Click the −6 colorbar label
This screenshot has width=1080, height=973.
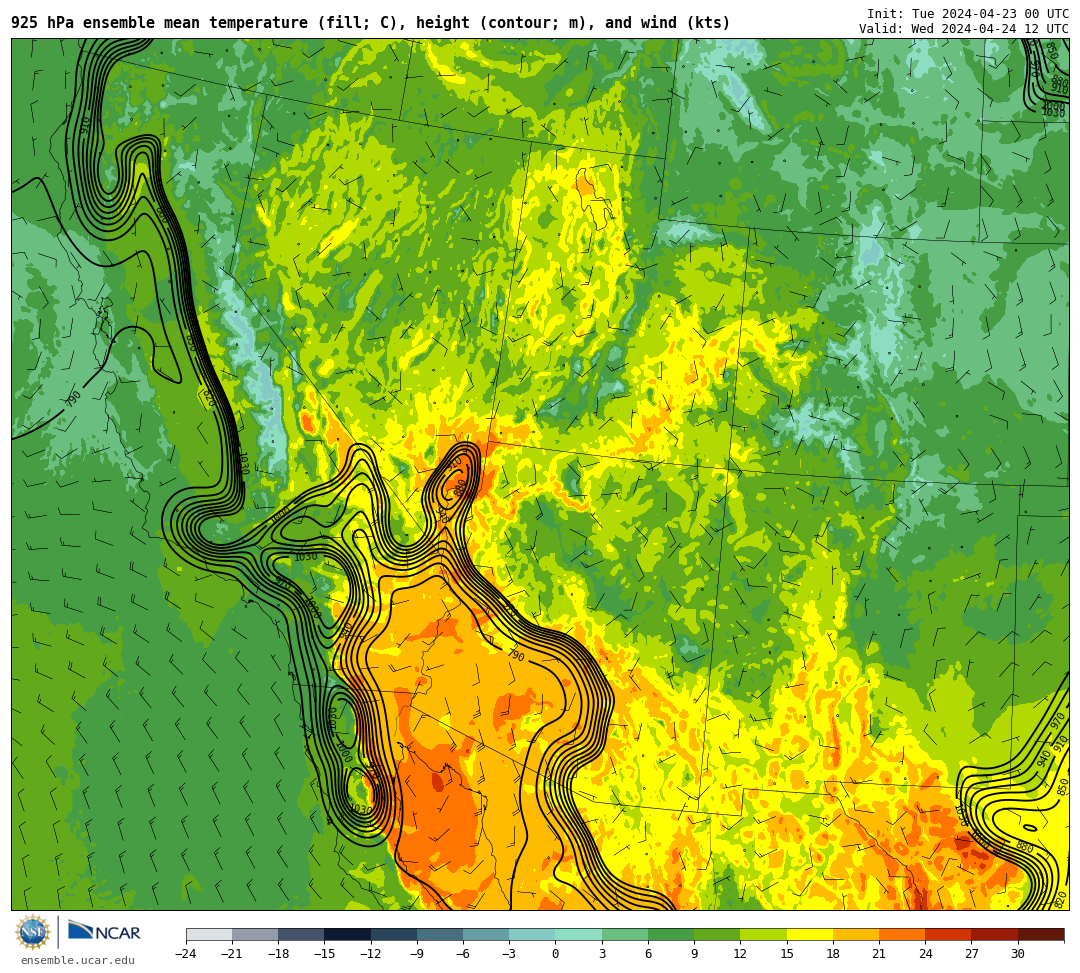463,954
